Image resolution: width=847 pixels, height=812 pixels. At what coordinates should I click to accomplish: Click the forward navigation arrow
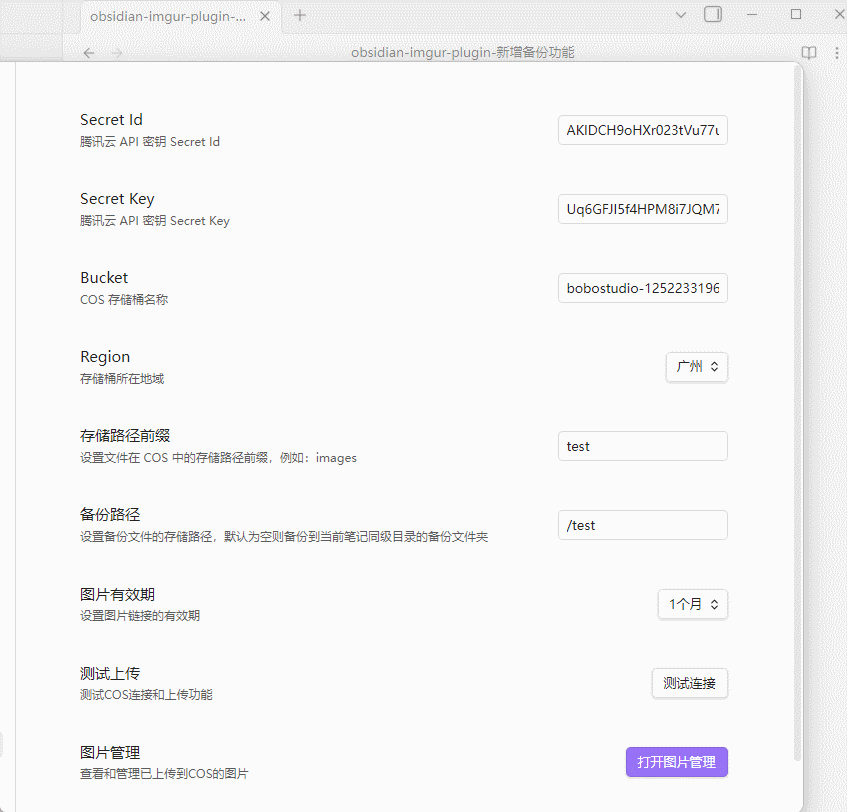[117, 53]
